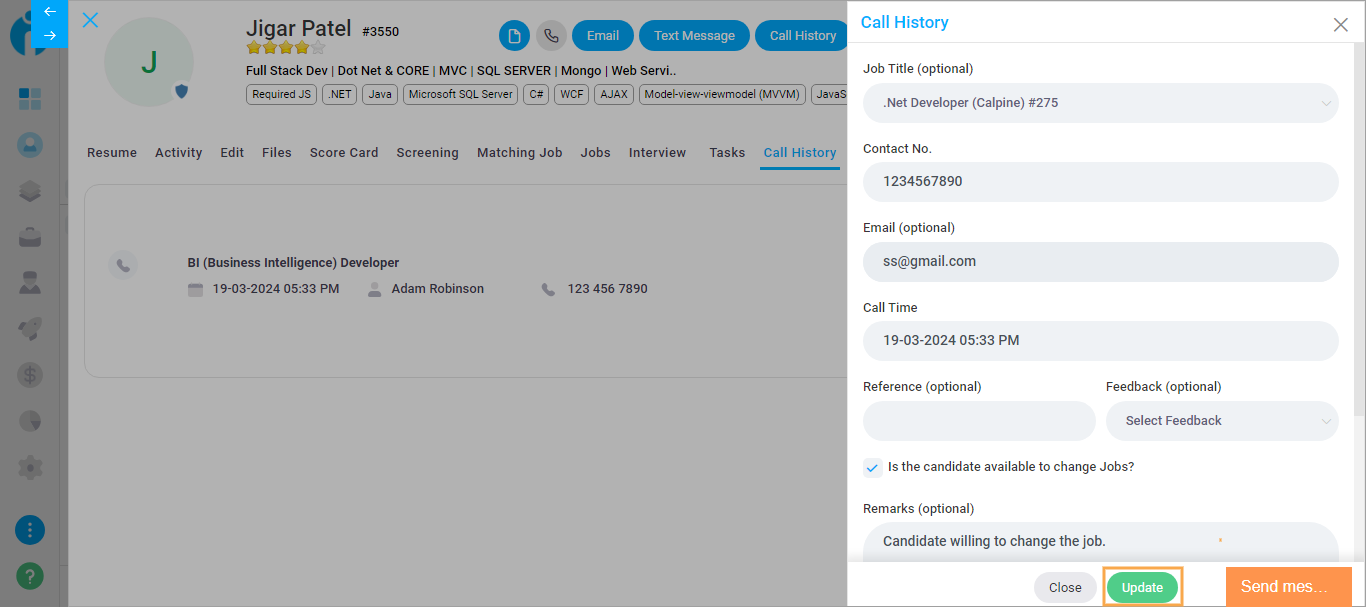Click the Email field containing ss@gmail.com
The width and height of the screenshot is (1366, 607).
pyautogui.click(x=1101, y=262)
